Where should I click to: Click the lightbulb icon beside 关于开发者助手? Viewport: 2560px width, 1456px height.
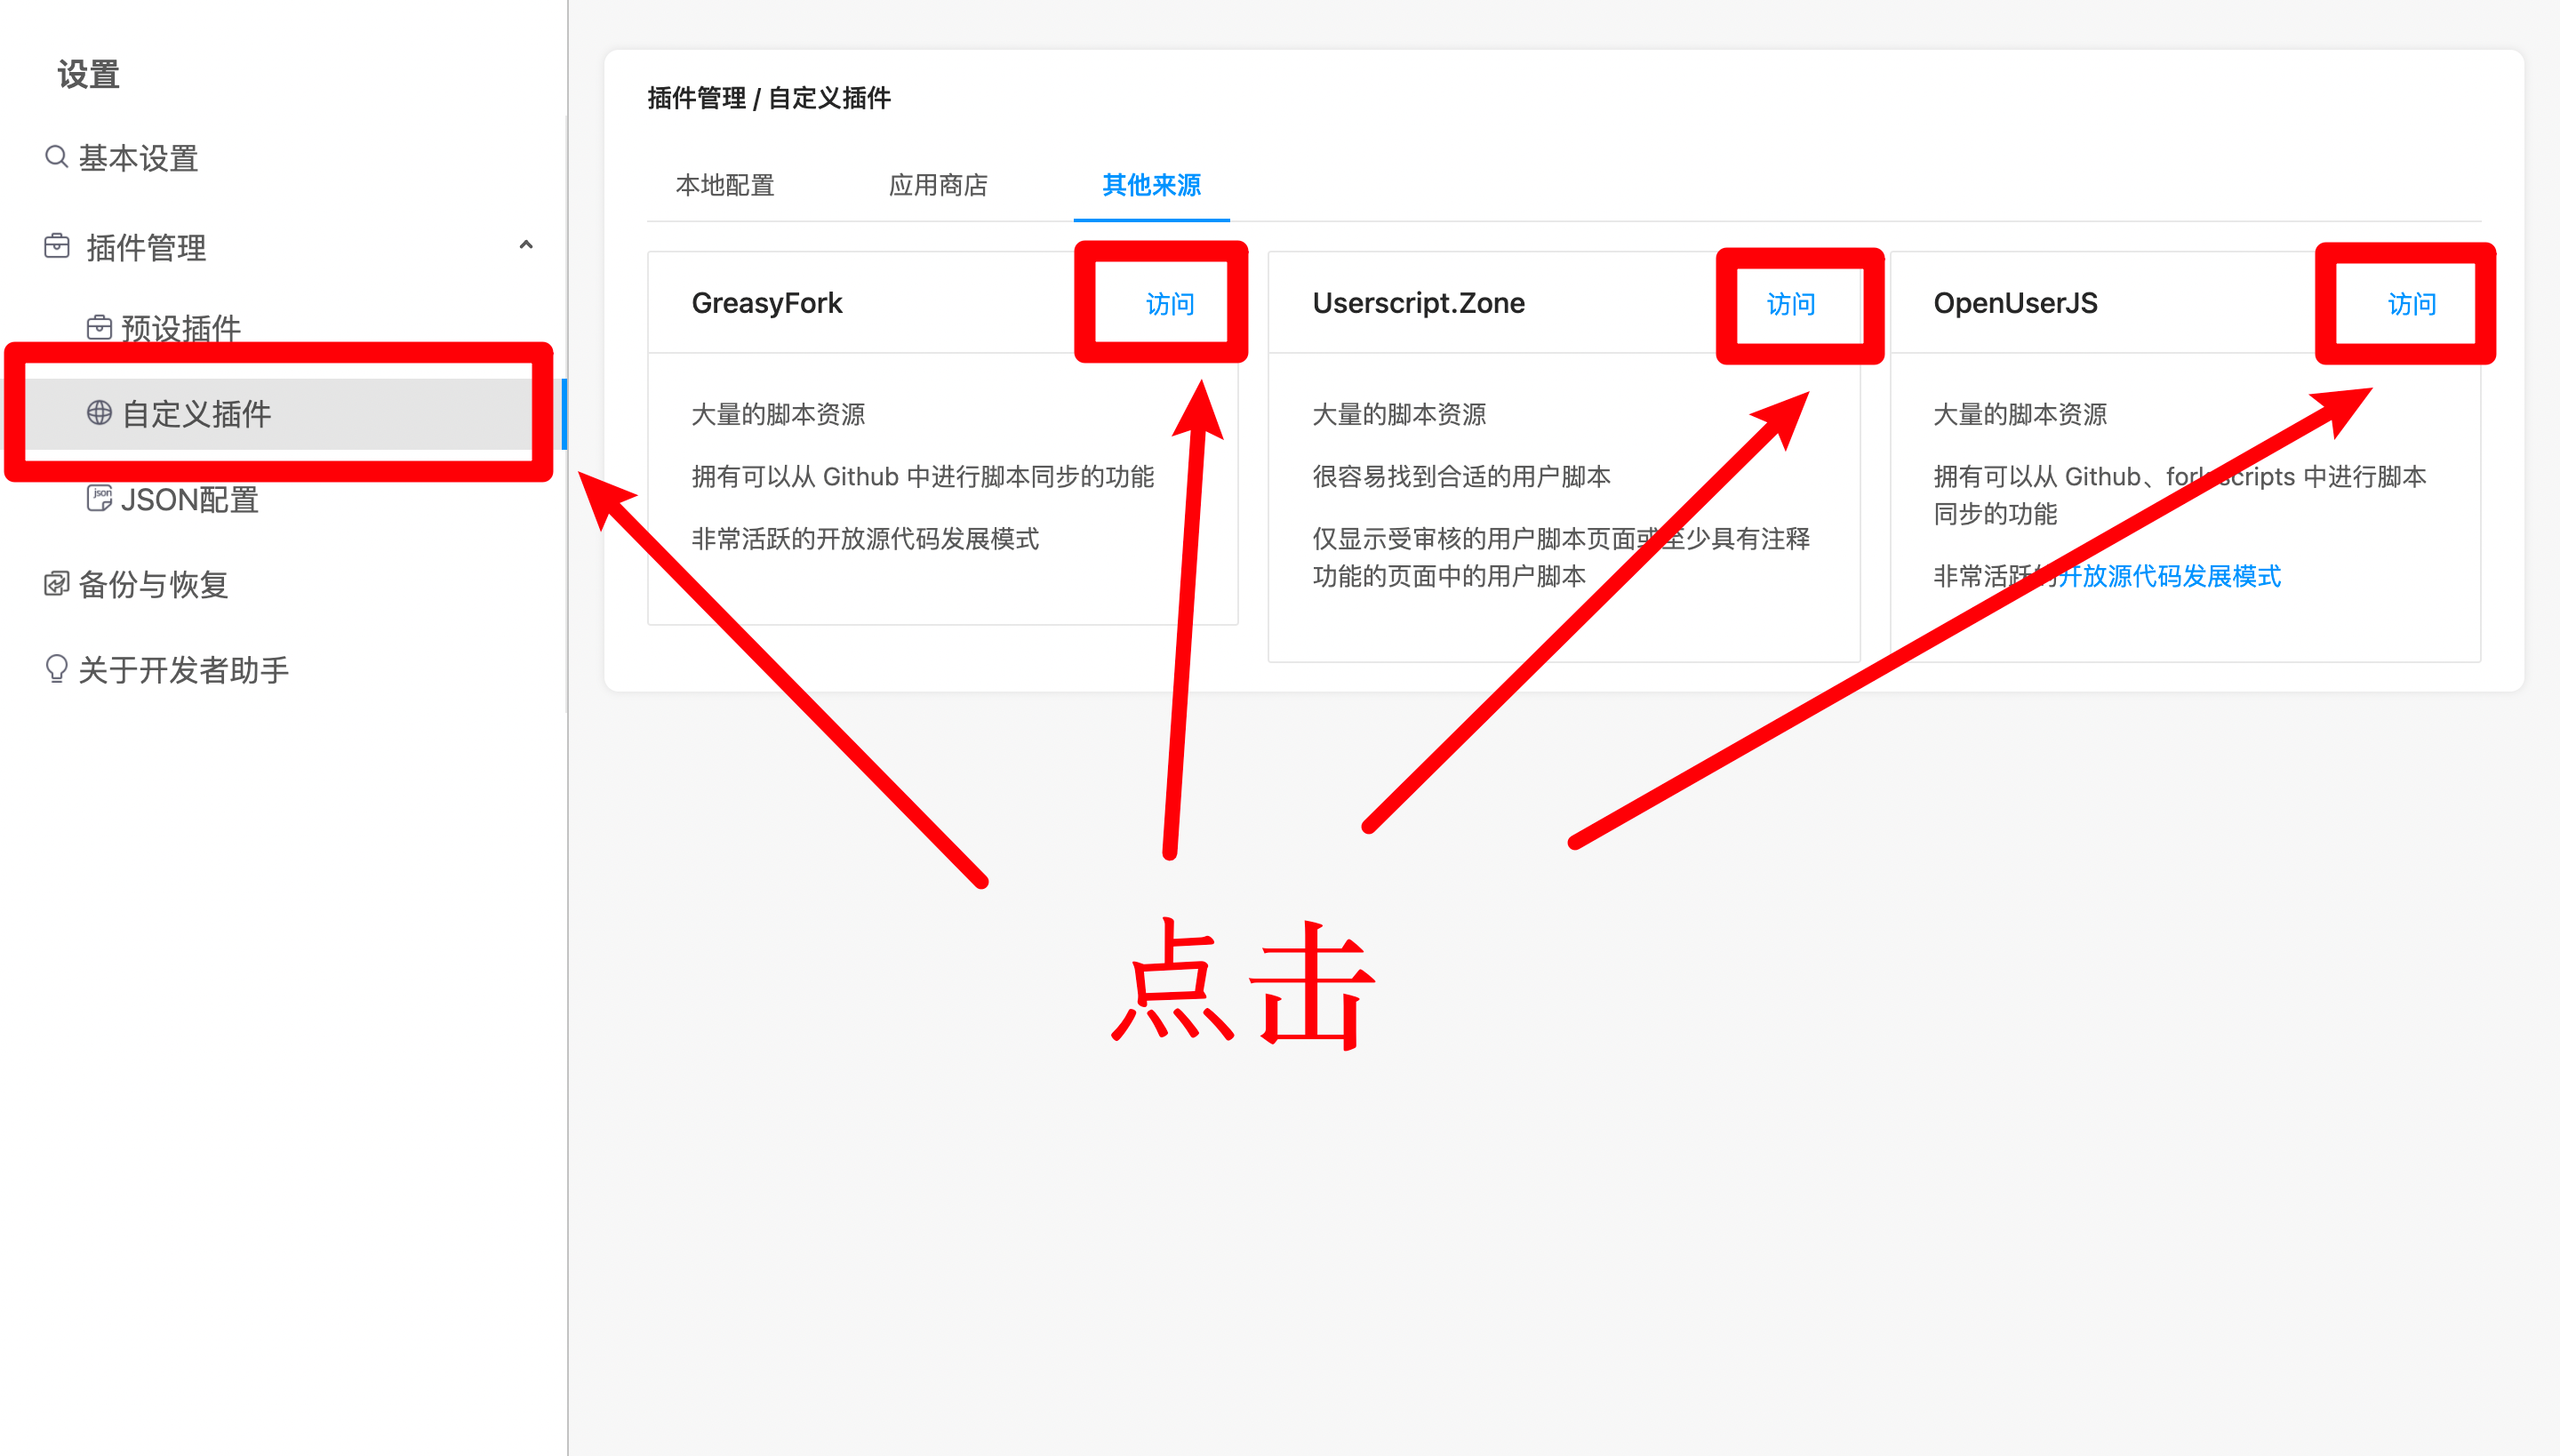[x=56, y=668]
